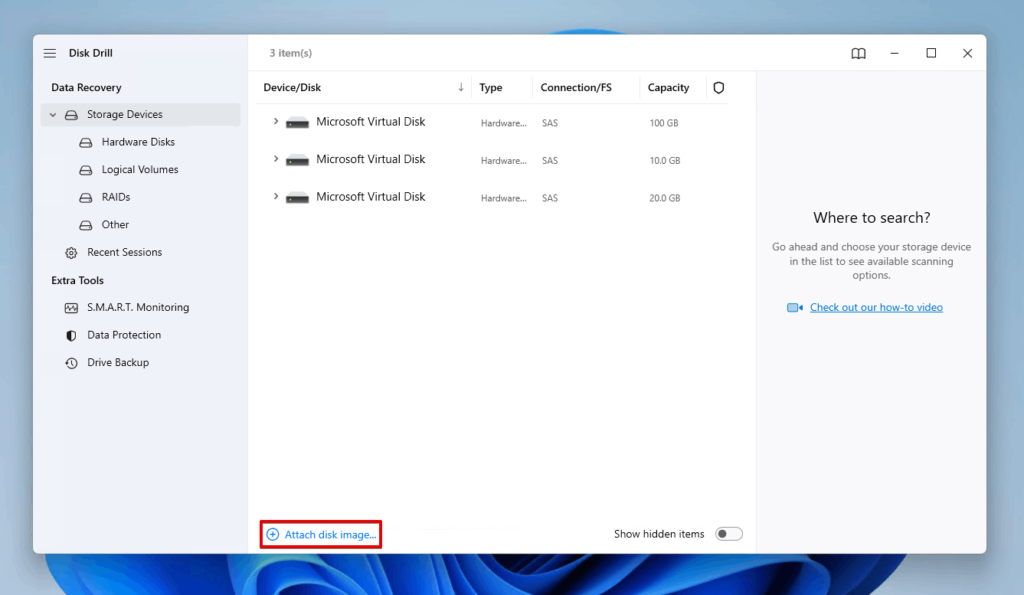Expand the 20.0 GB Microsoft Virtual Disk
The image size is (1024, 595).
pyautogui.click(x=278, y=197)
